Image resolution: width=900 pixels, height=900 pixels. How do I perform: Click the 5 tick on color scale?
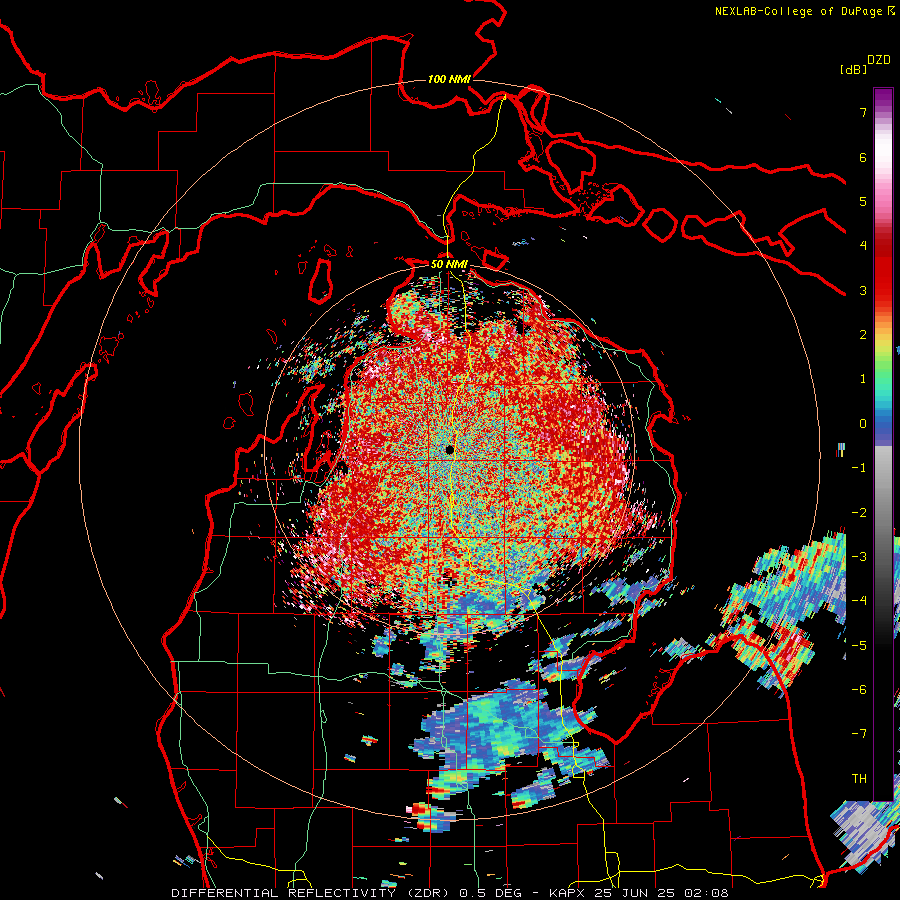pos(863,201)
